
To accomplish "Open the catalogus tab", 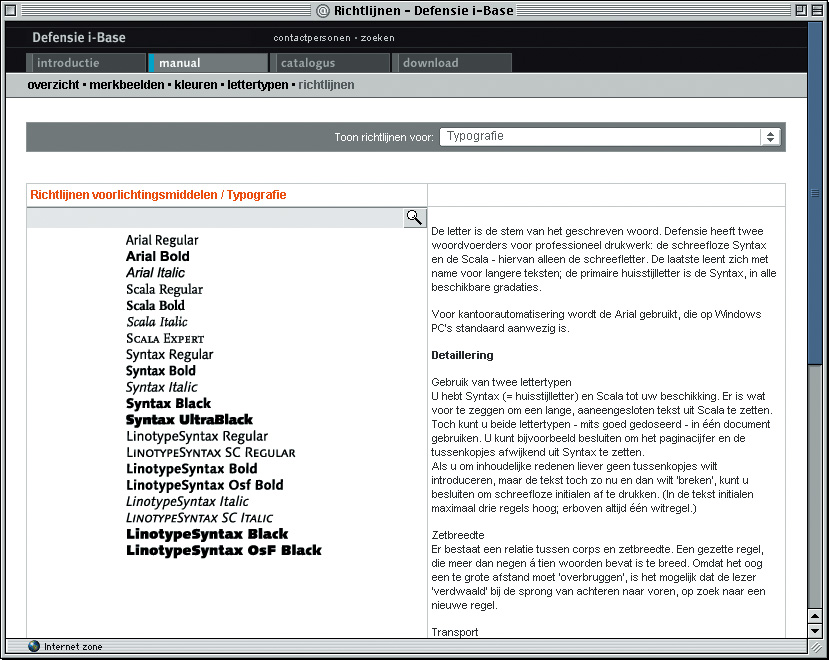I will [330, 63].
